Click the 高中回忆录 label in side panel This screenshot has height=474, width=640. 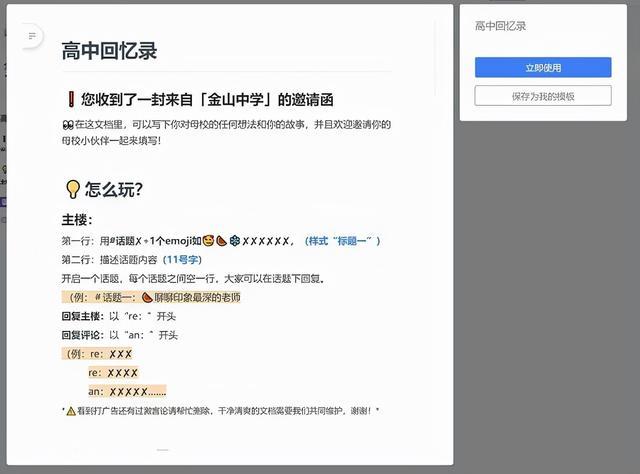(x=500, y=26)
